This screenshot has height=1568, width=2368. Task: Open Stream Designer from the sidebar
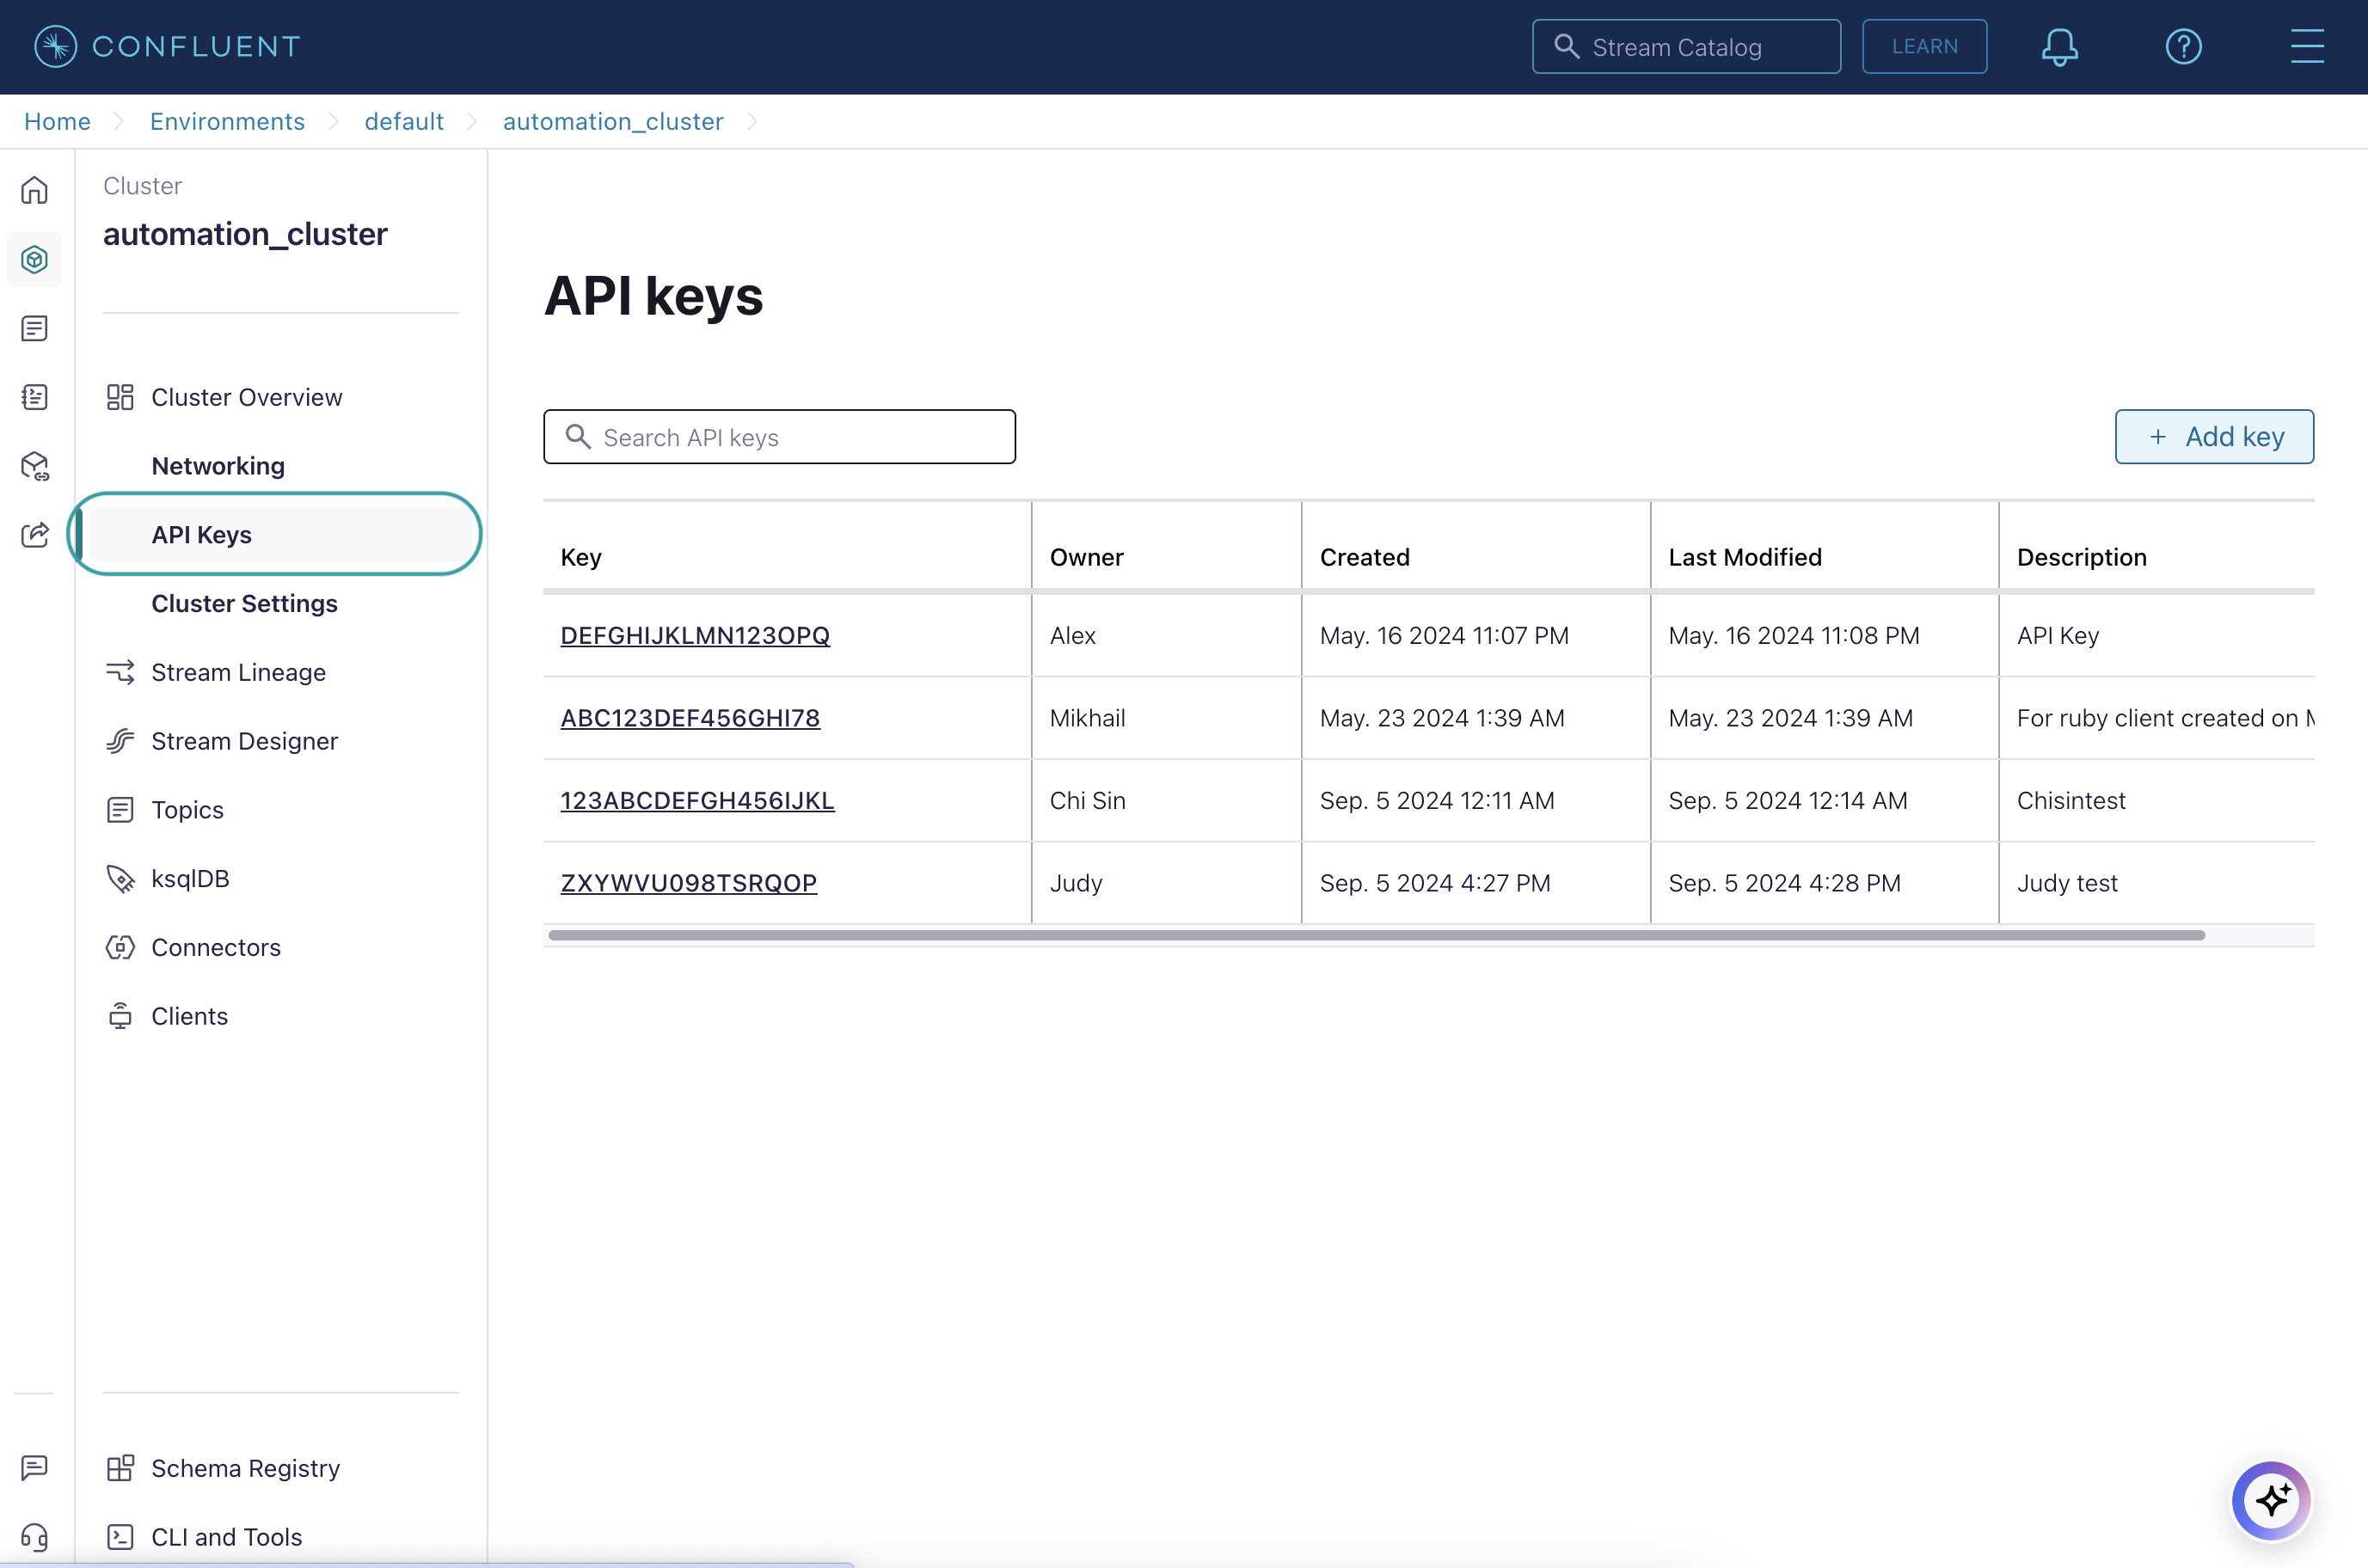pos(244,741)
